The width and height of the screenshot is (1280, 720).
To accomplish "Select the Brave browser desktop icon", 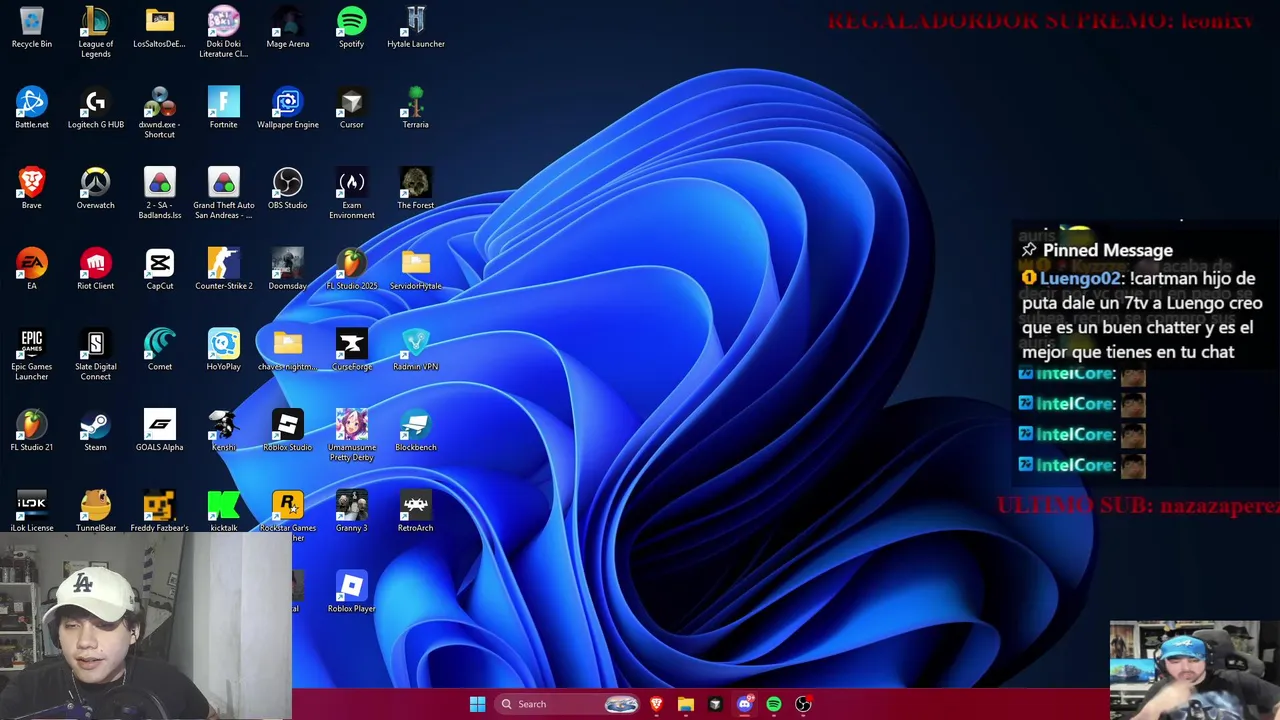I will pos(32,189).
